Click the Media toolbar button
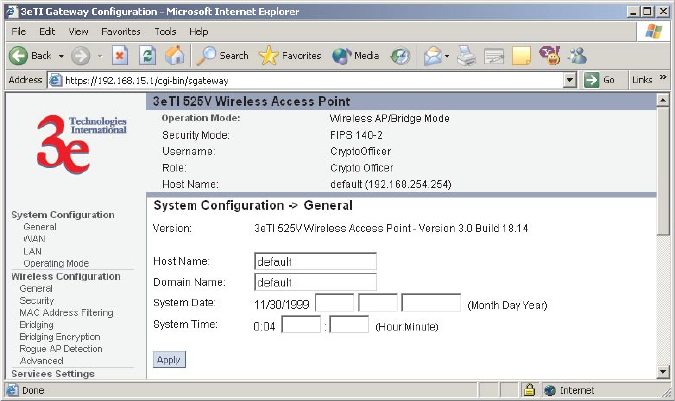675x401 pixels. point(356,56)
